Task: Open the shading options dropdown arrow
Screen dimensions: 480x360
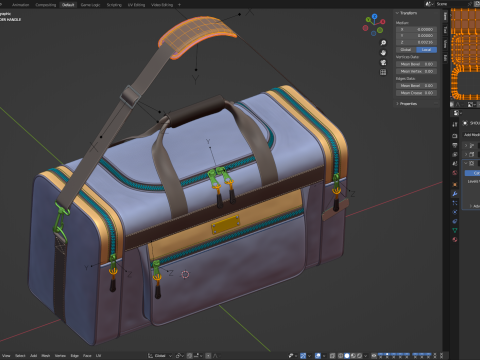Action: click(x=366, y=356)
